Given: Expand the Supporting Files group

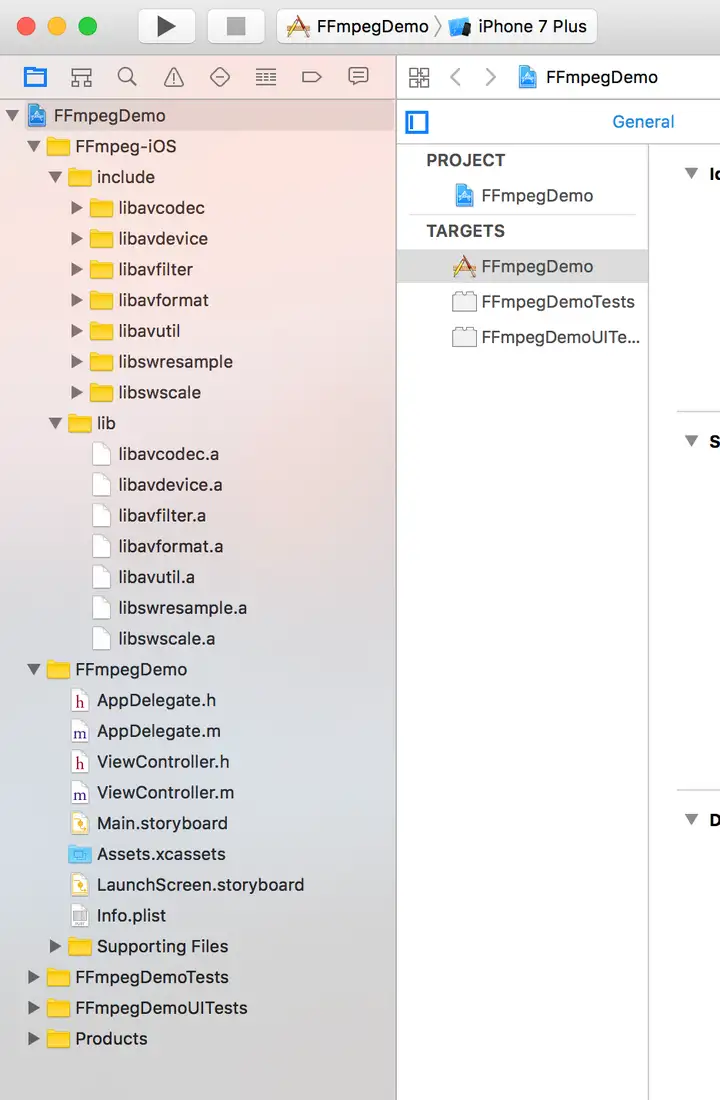Looking at the screenshot, I should pos(55,946).
